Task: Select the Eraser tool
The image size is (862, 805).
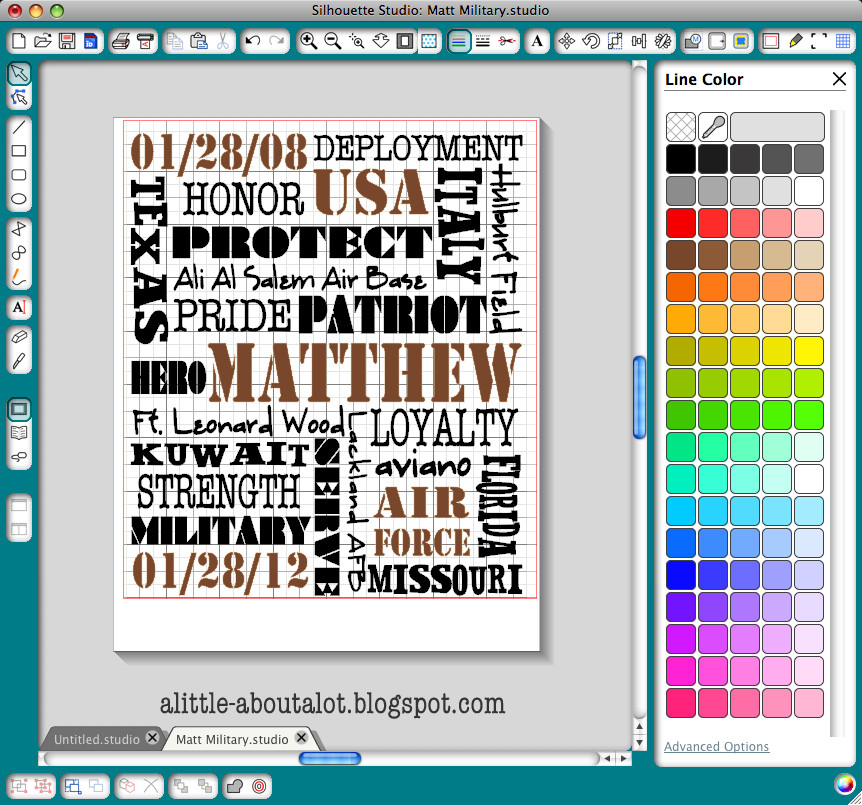Action: (19, 337)
